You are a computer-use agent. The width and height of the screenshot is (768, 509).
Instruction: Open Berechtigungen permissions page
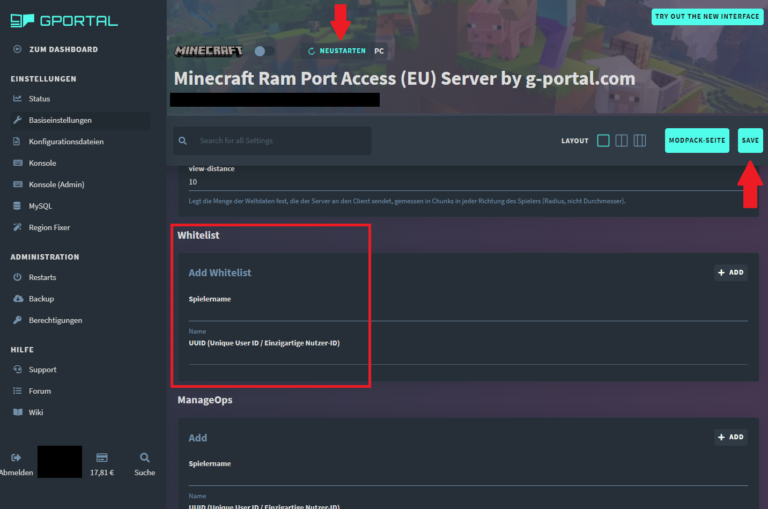tap(55, 320)
